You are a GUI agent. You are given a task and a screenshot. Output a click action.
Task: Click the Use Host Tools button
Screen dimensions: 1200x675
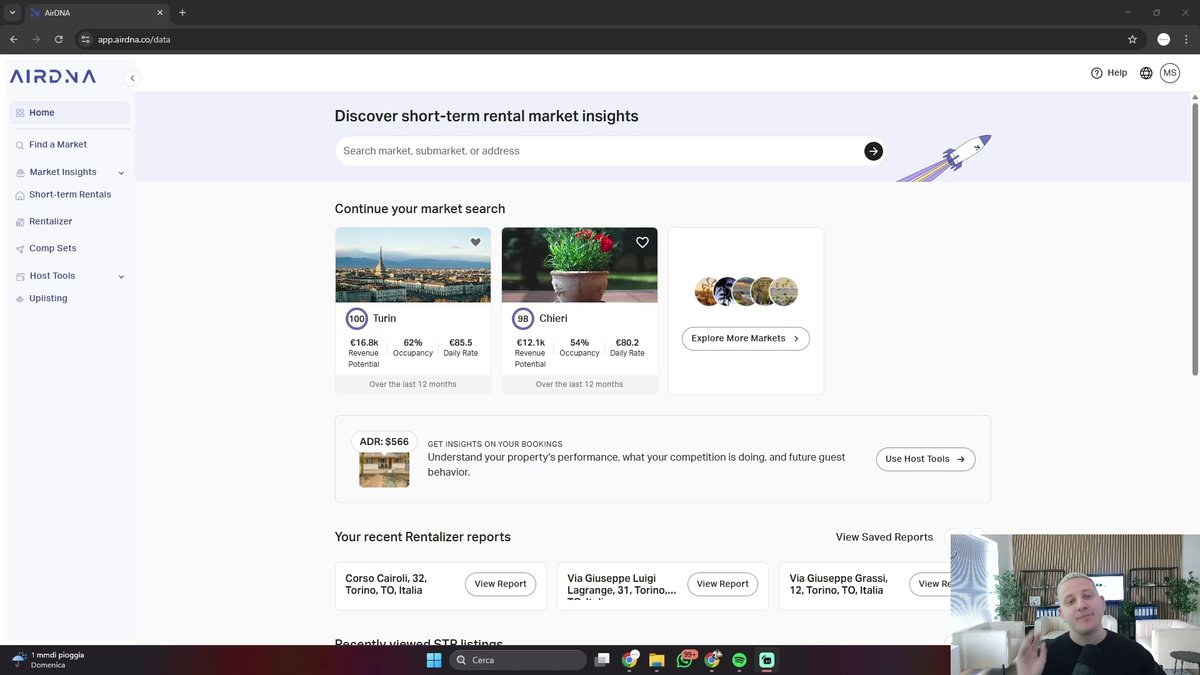coord(925,459)
